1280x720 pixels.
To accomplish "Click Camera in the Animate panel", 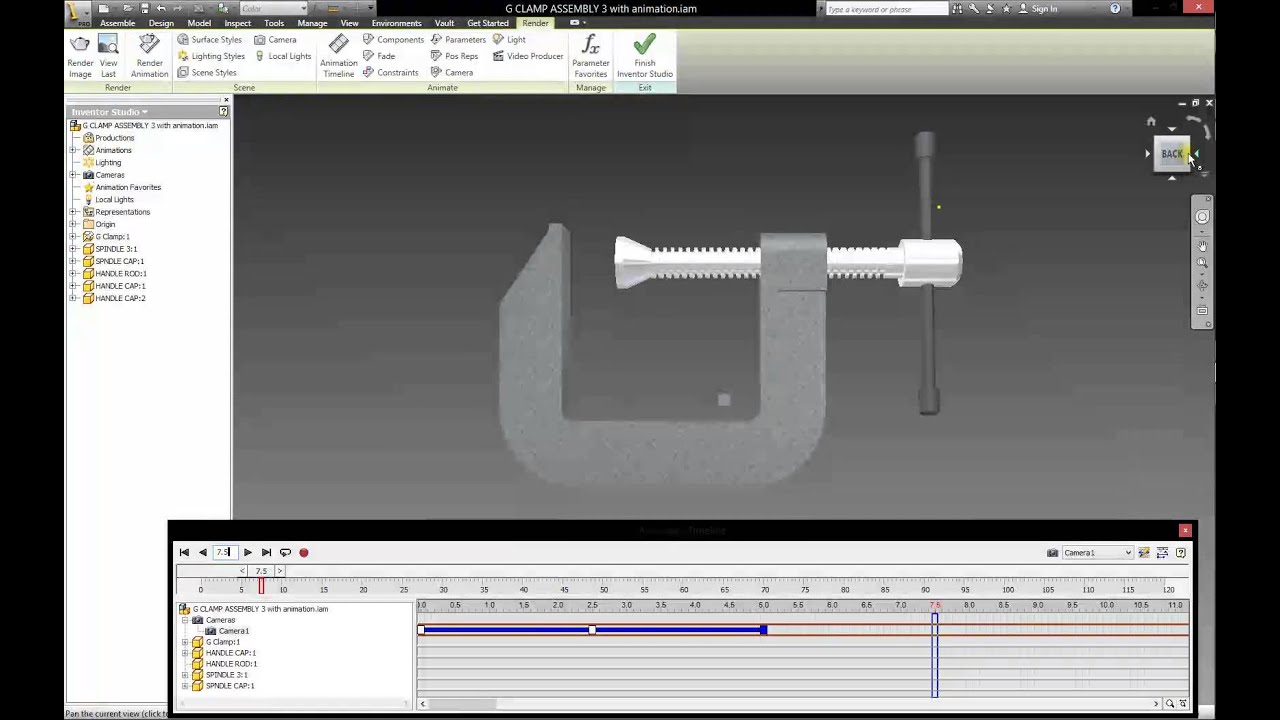I will [452, 72].
